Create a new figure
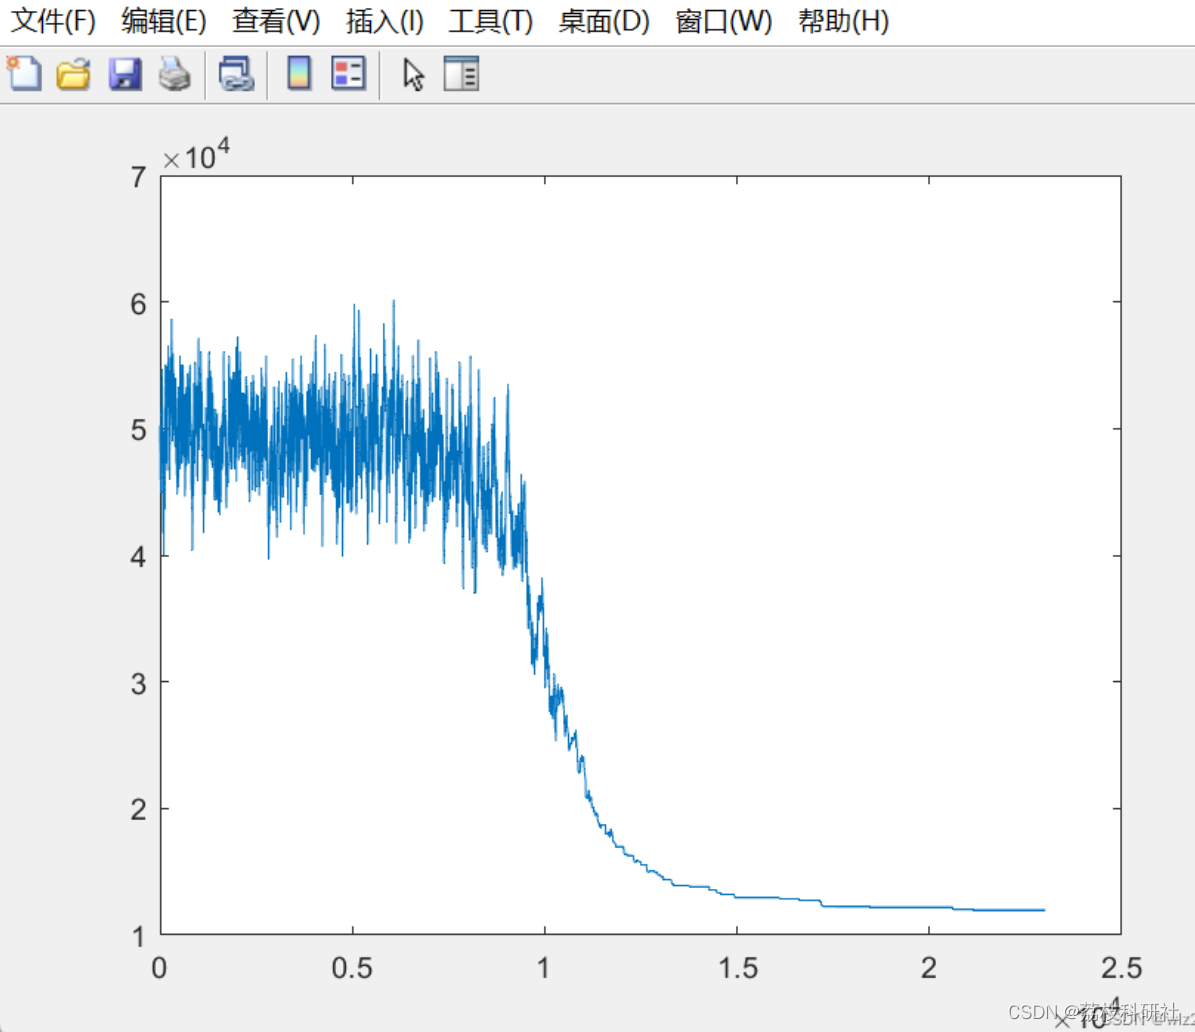The image size is (1195, 1032). pyautogui.click(x=23, y=73)
